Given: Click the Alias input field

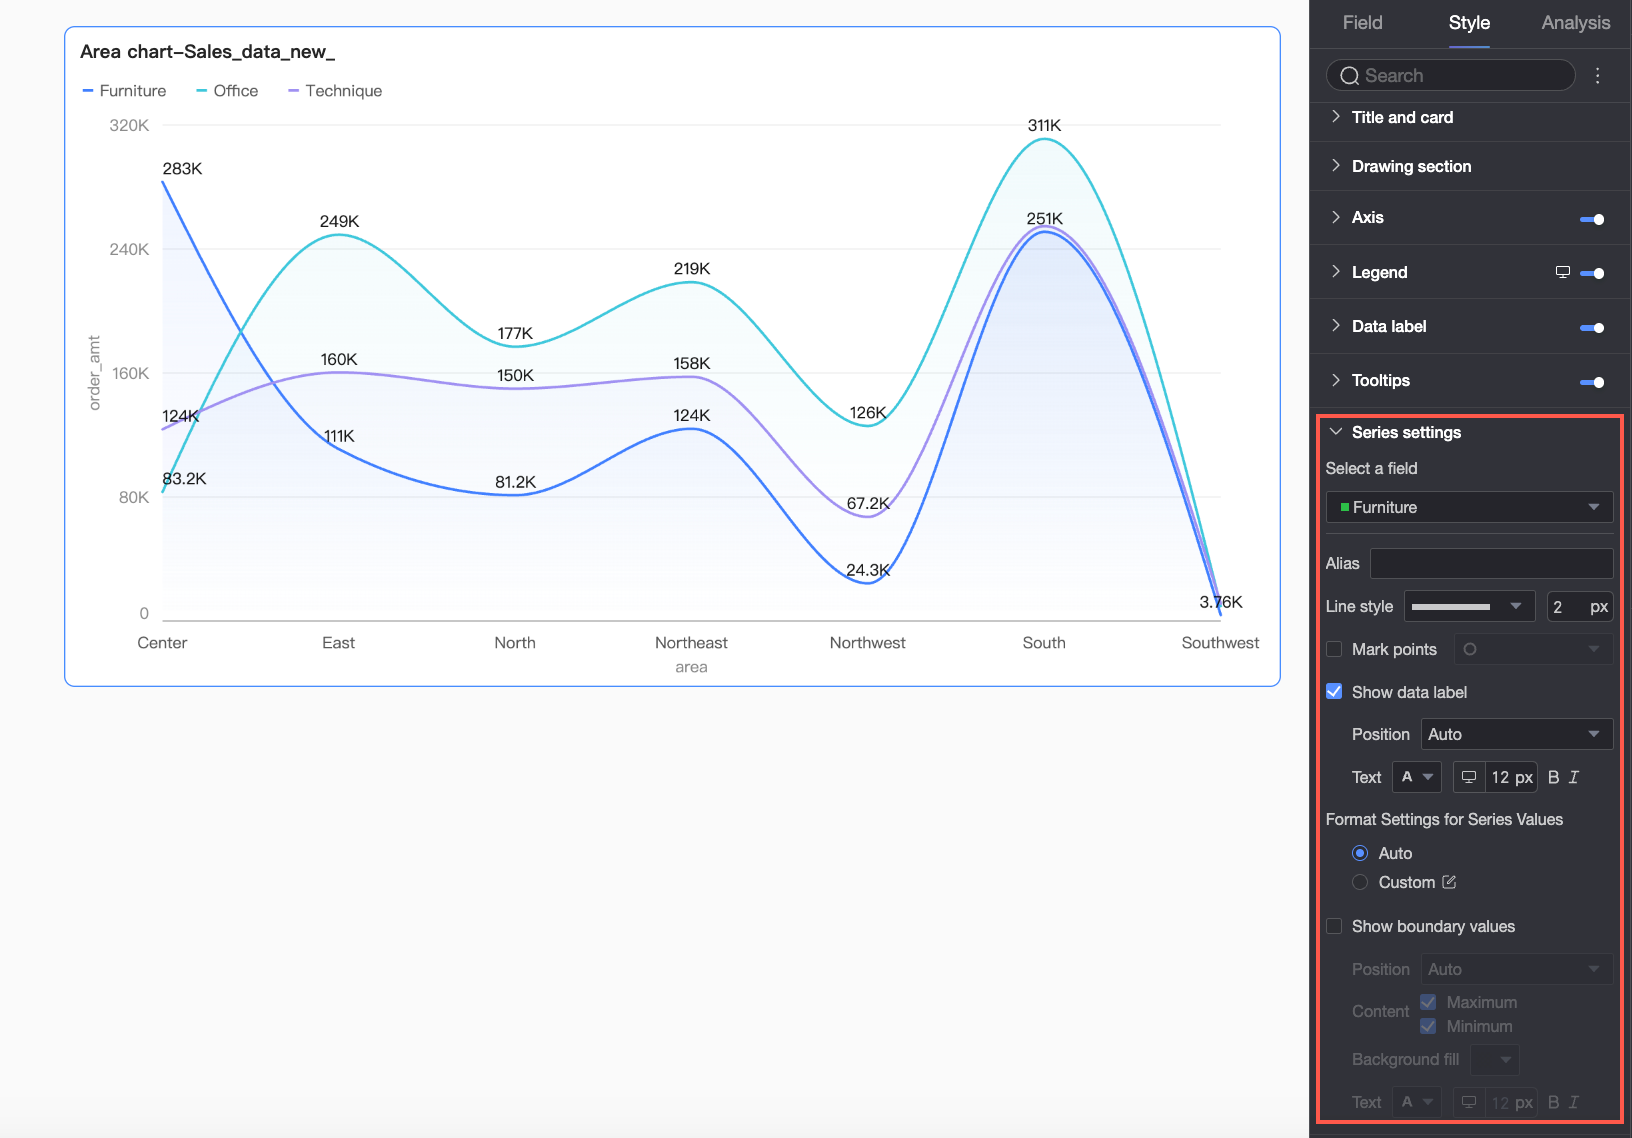Looking at the screenshot, I should 1491,563.
